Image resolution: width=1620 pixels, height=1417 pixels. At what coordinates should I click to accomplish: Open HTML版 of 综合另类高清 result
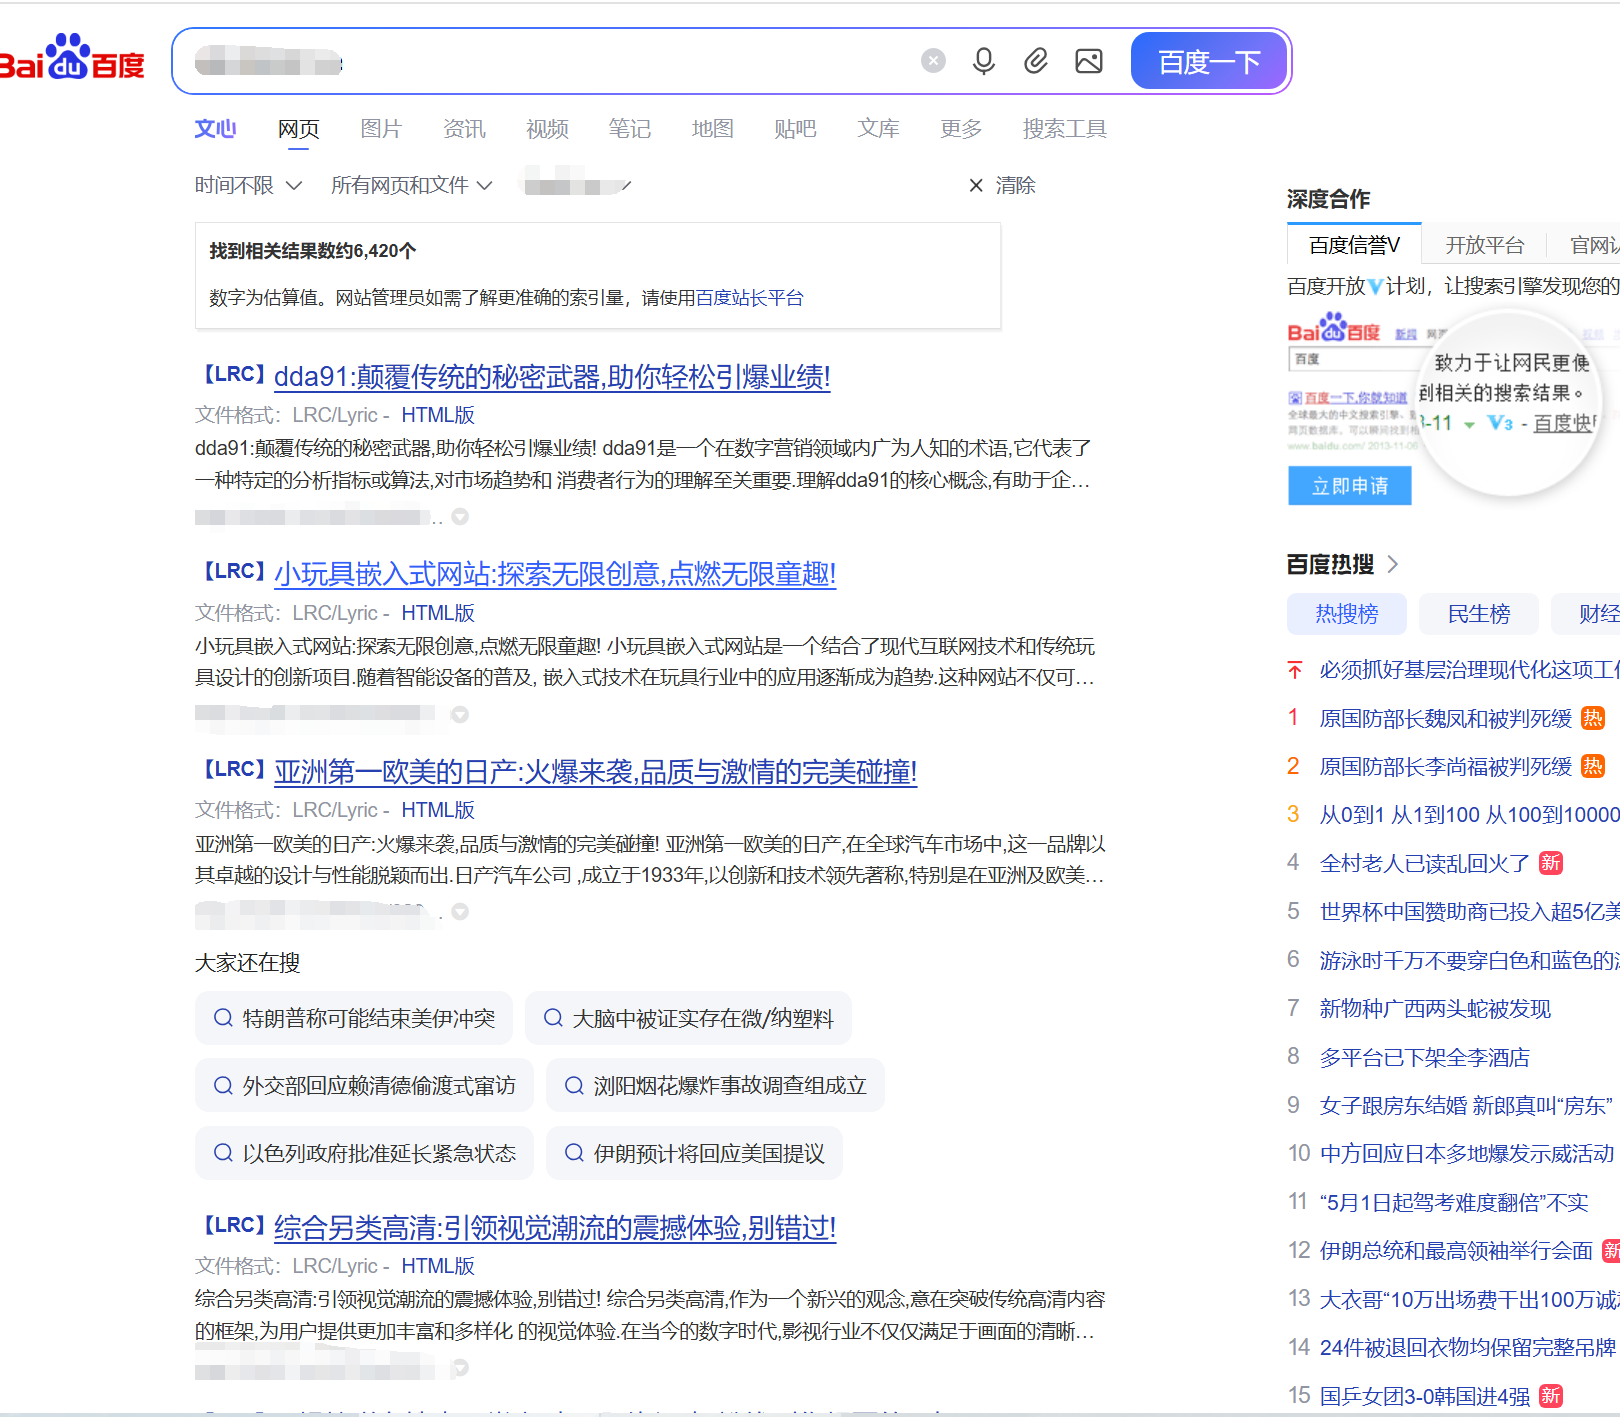click(x=438, y=1266)
